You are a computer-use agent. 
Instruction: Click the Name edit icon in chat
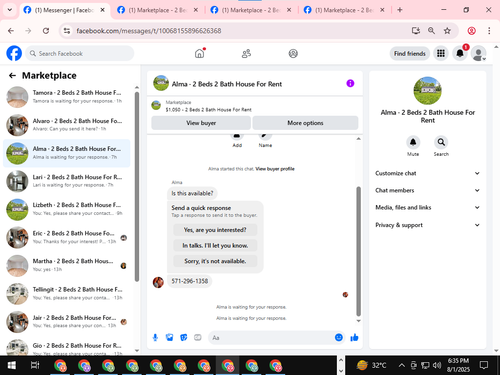265,136
